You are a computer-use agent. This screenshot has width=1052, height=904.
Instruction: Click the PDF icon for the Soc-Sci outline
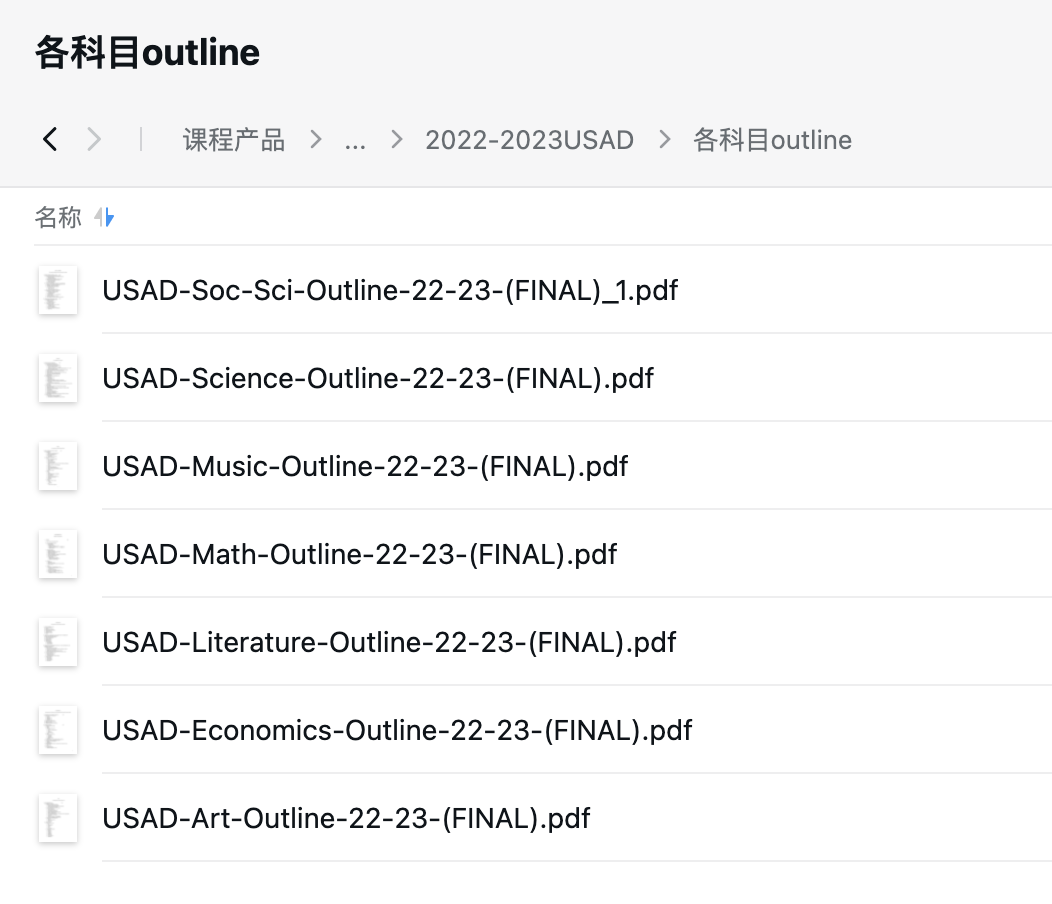58,291
